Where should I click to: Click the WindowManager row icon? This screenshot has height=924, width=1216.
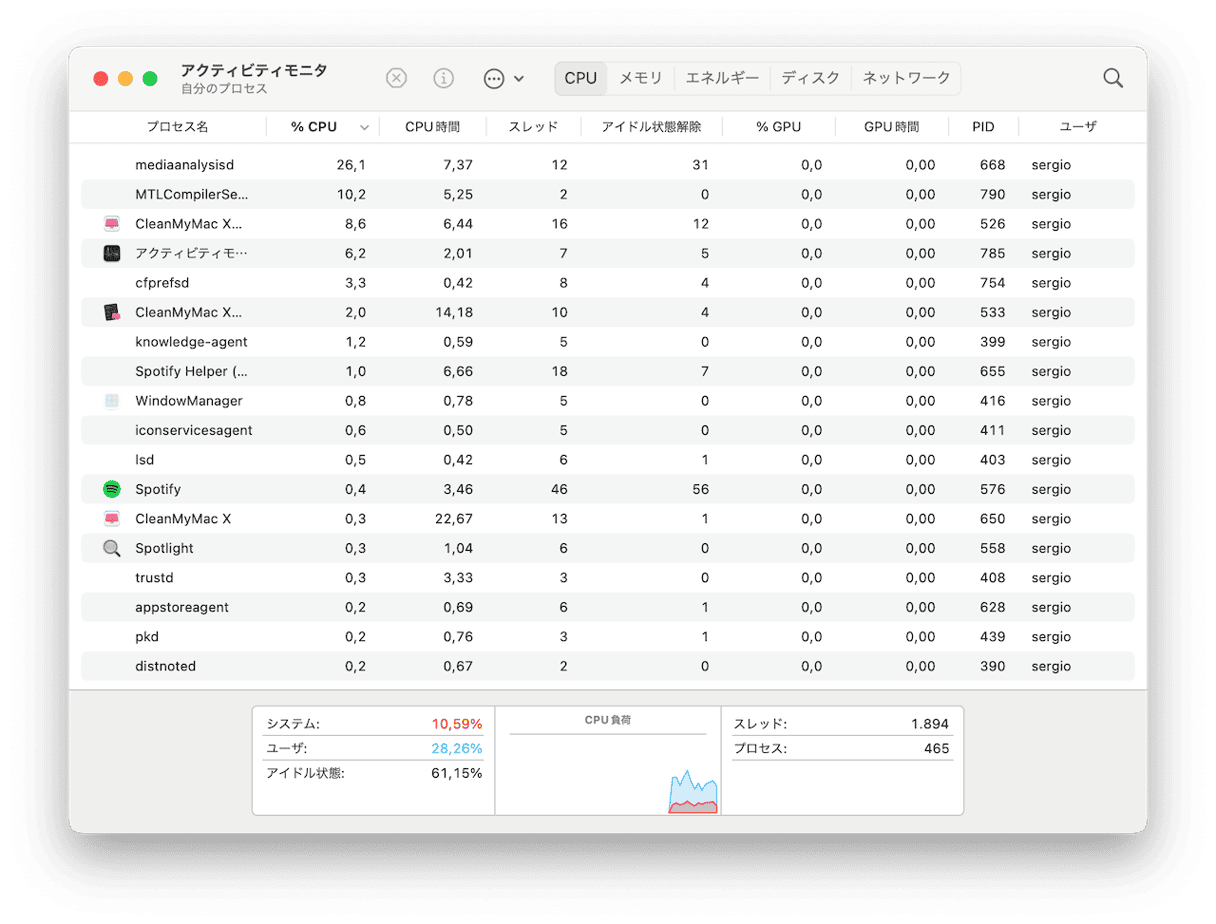point(112,401)
